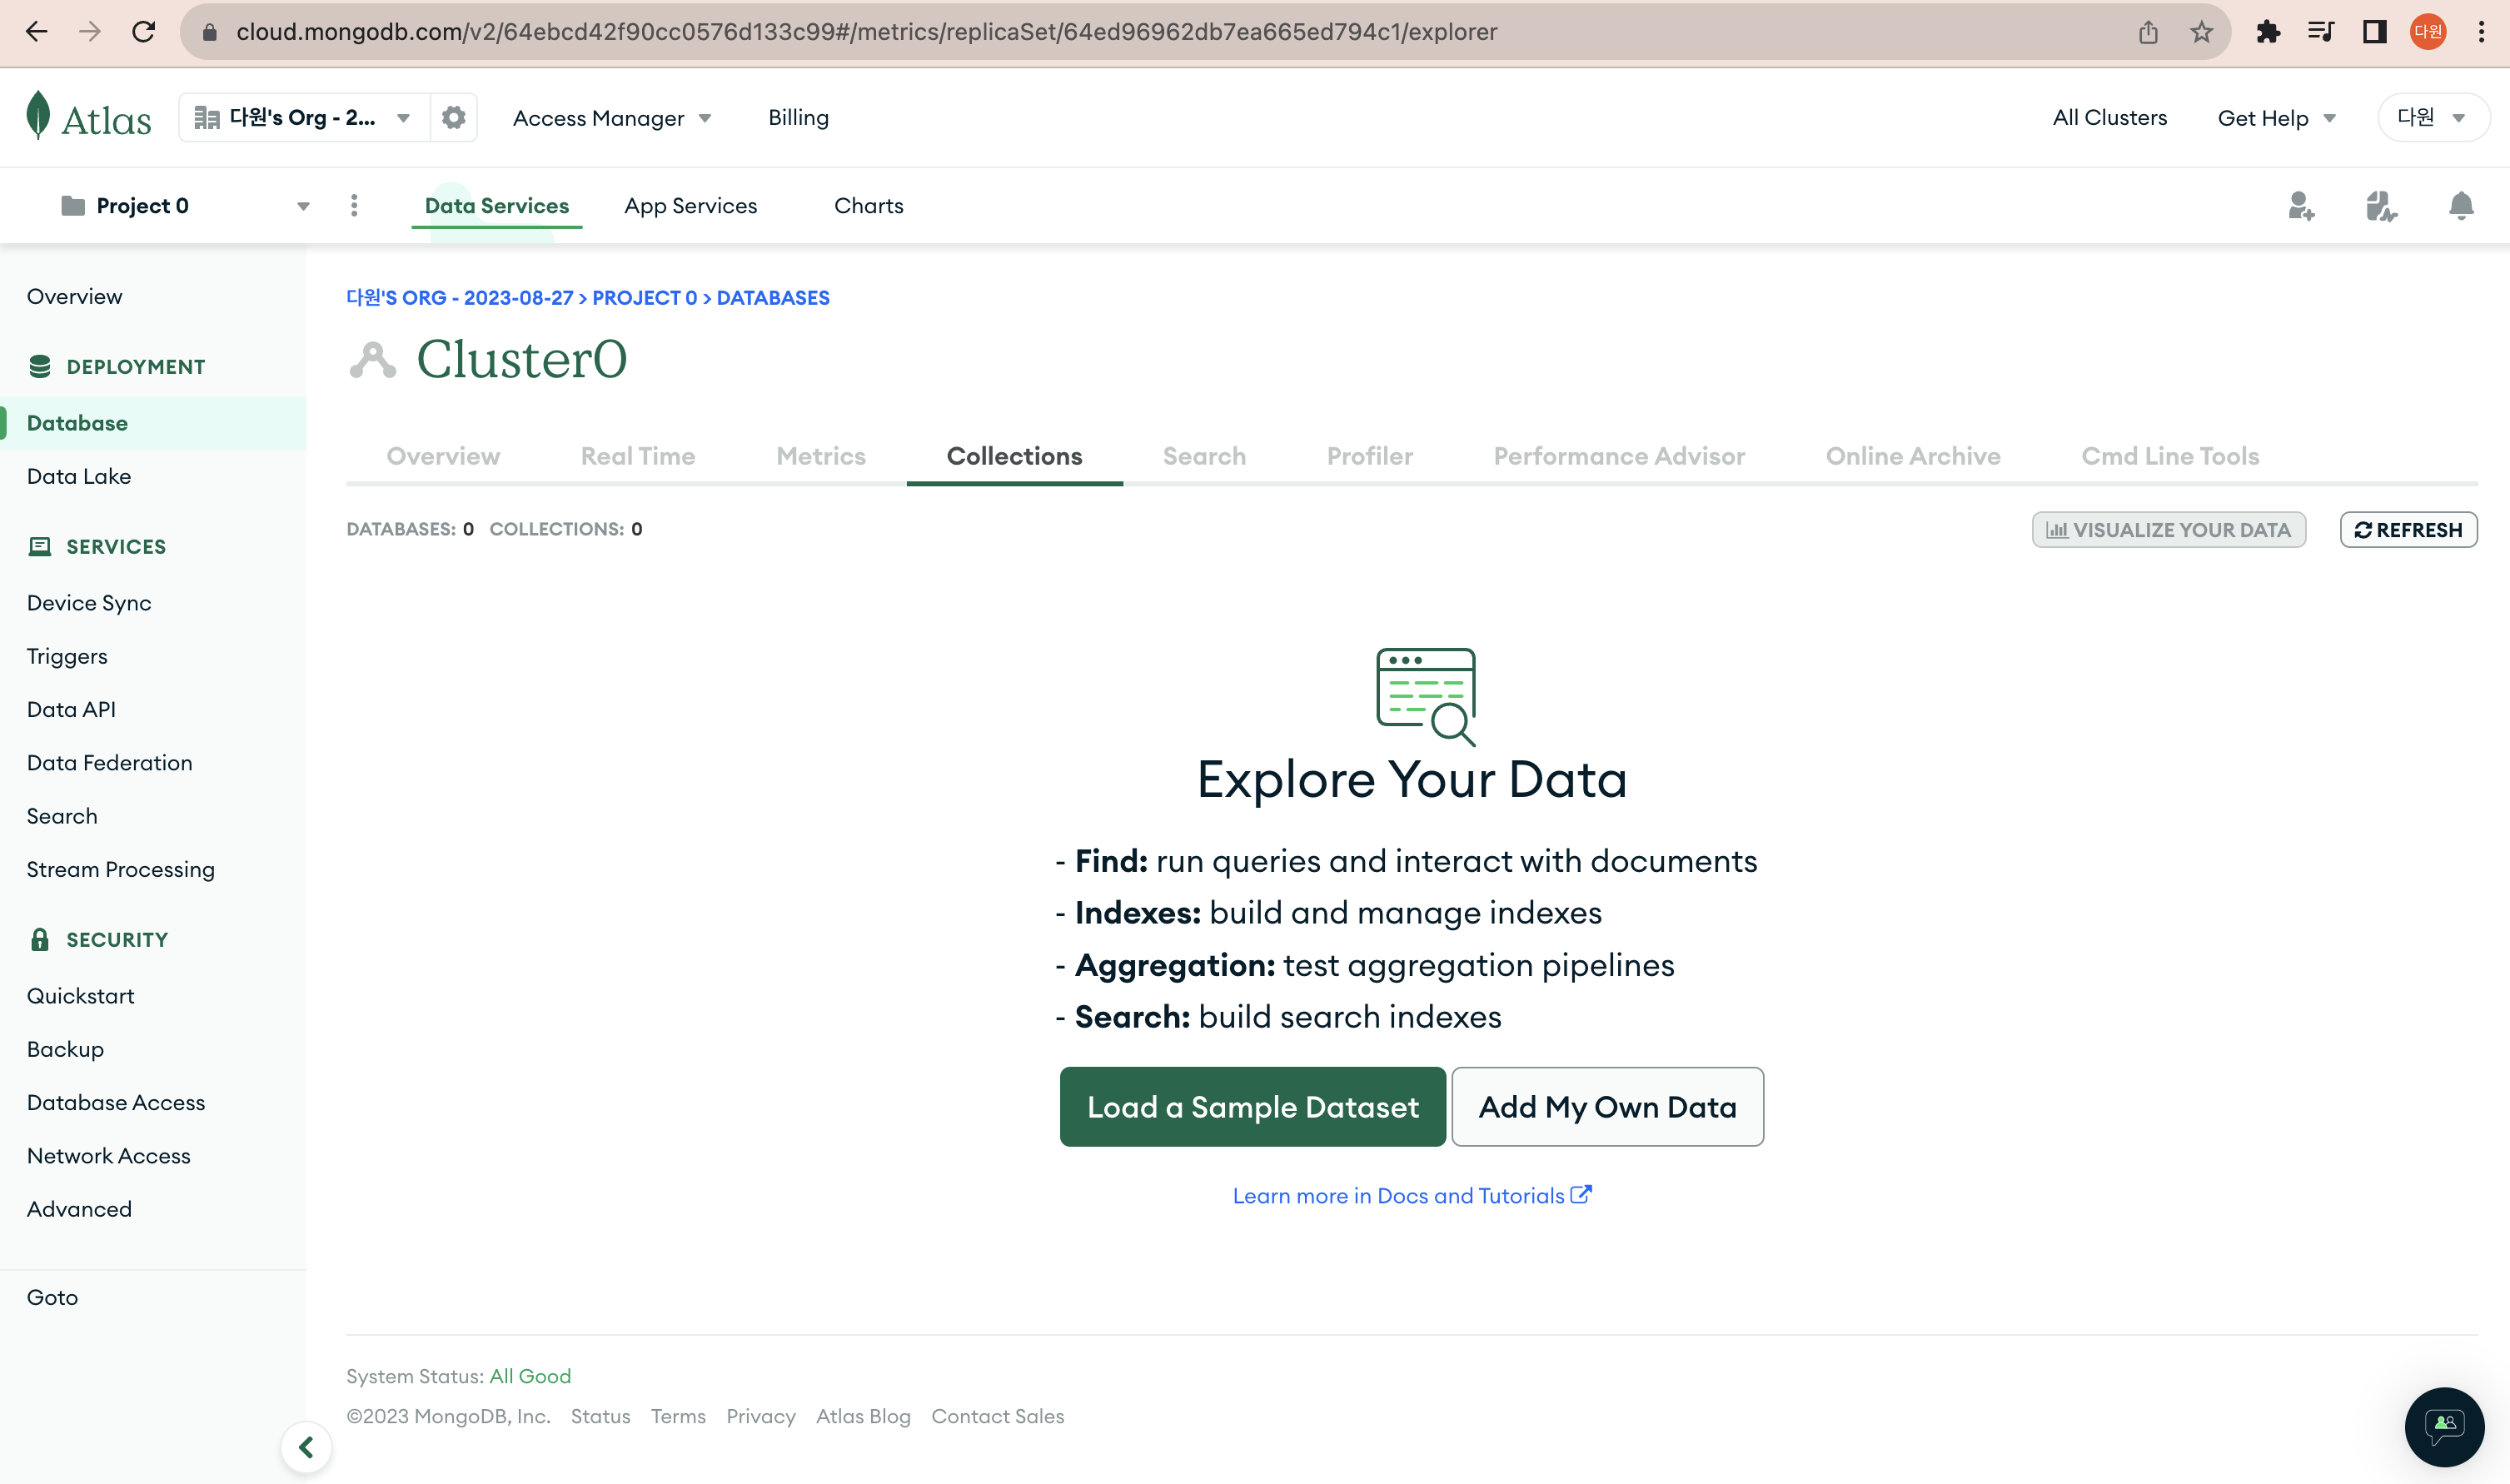Select the Collections tab
This screenshot has height=1484, width=2510.
click(x=1014, y=456)
